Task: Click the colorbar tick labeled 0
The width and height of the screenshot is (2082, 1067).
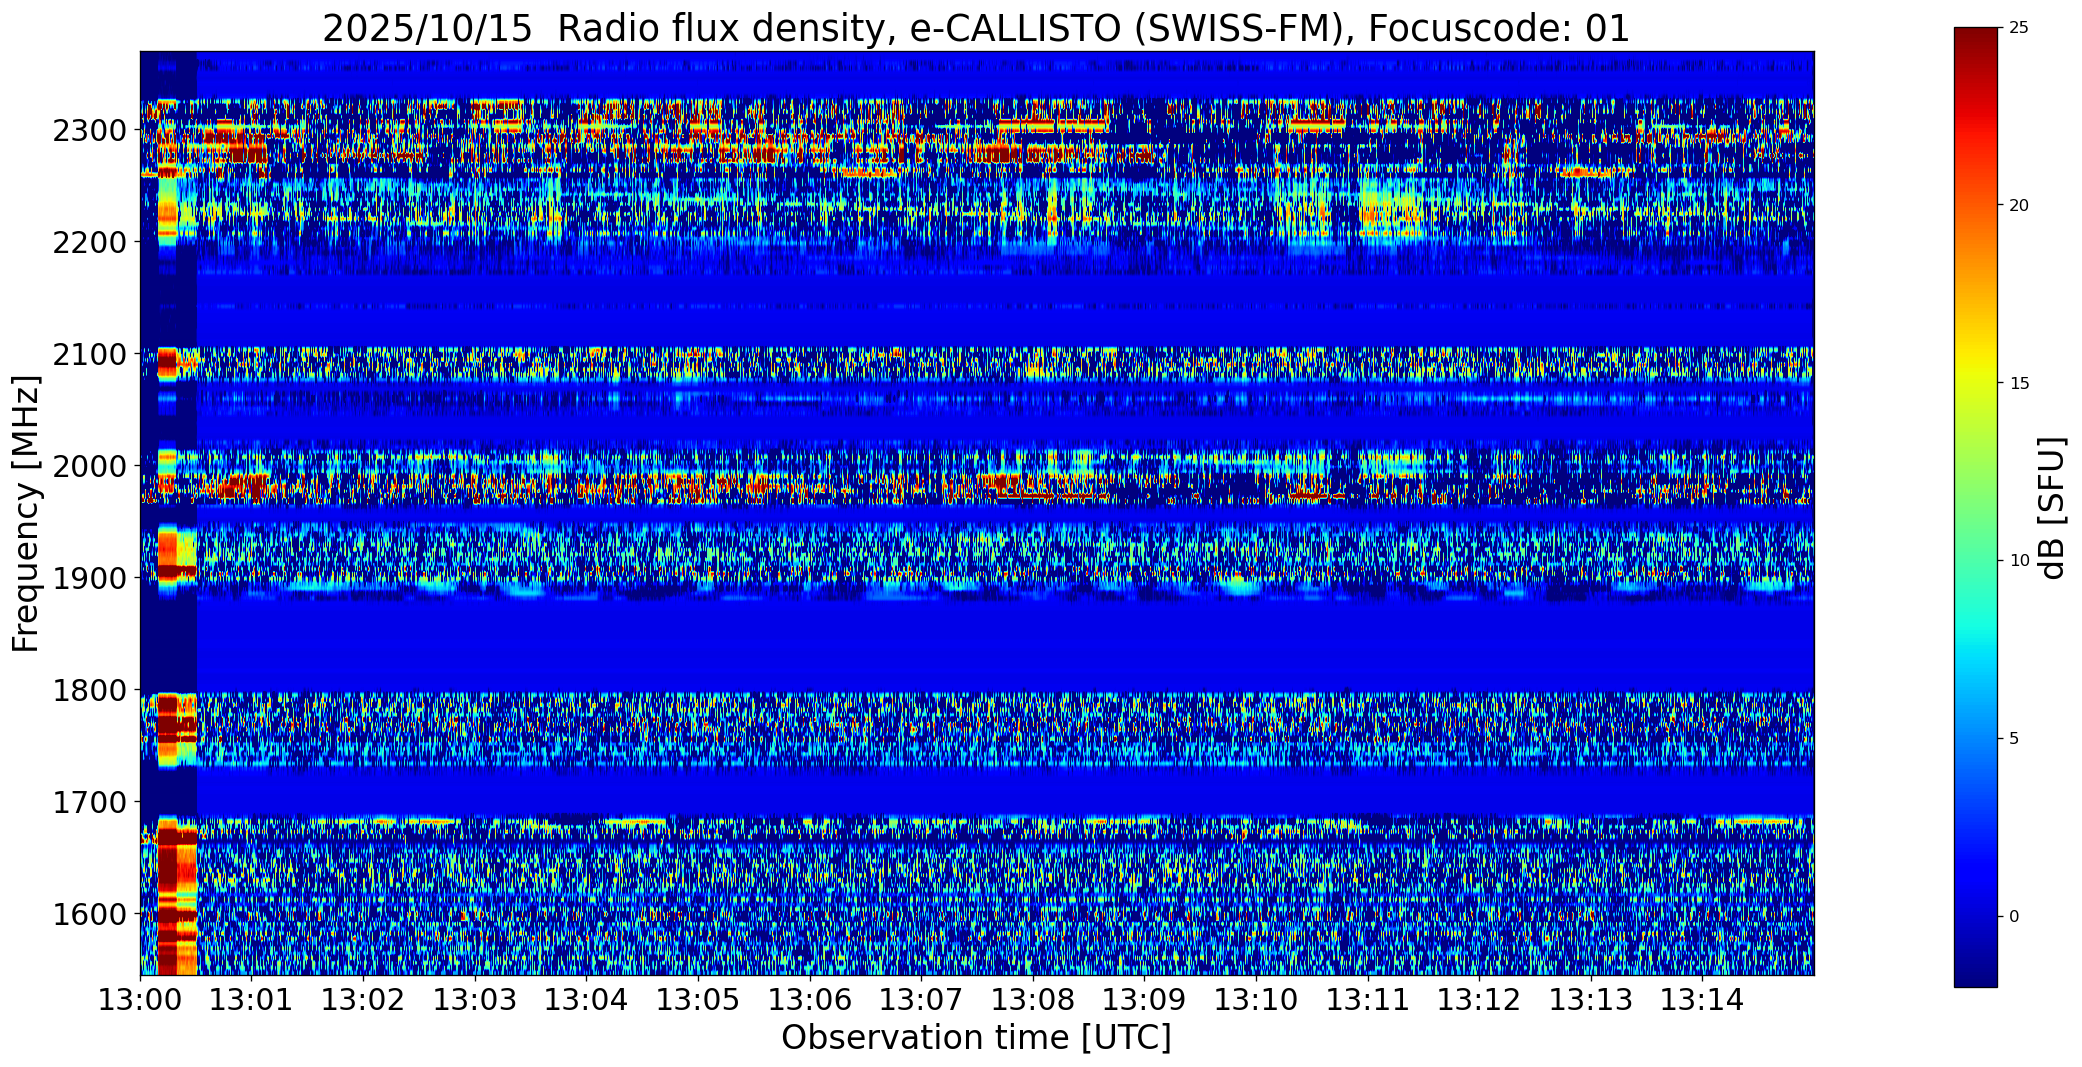Action: pyautogui.click(x=2014, y=916)
